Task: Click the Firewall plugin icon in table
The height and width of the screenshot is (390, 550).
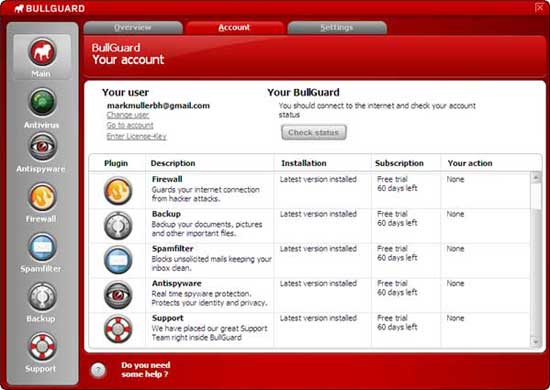Action: pos(118,191)
